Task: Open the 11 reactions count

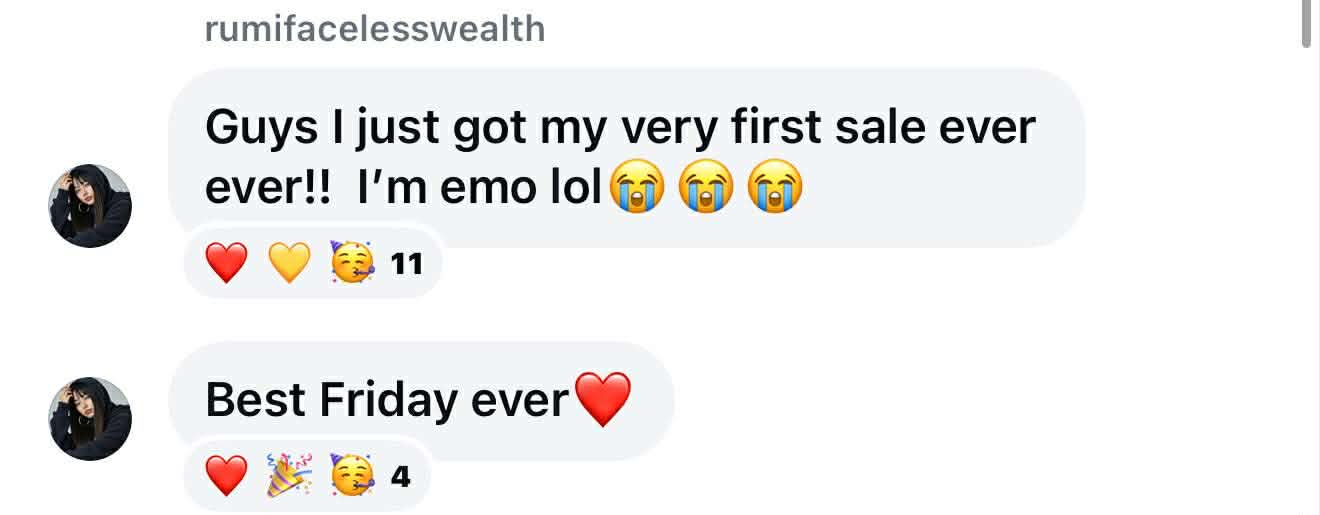Action: pyautogui.click(x=407, y=264)
